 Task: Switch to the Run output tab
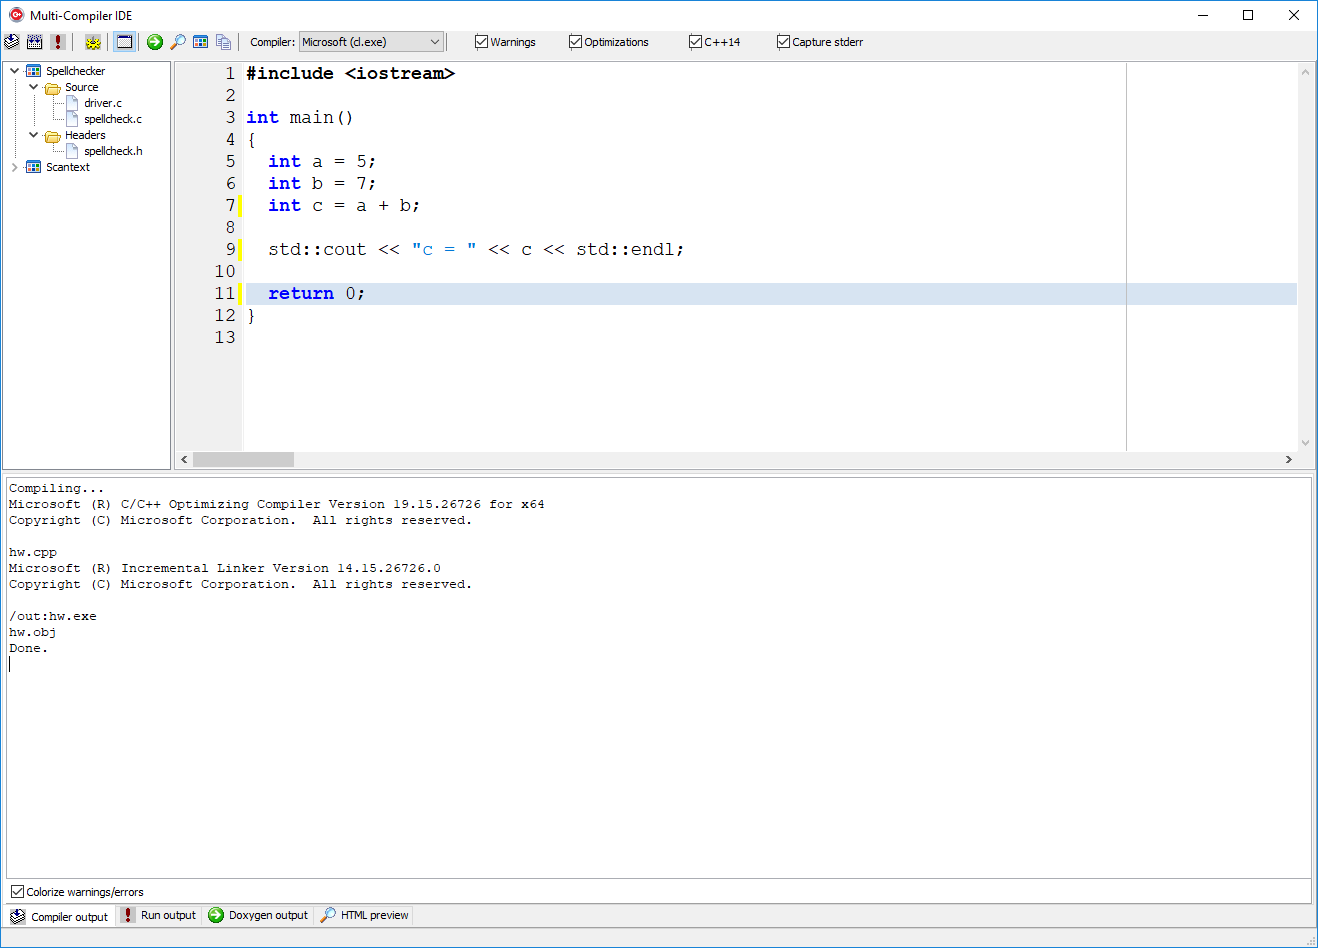tap(159, 915)
